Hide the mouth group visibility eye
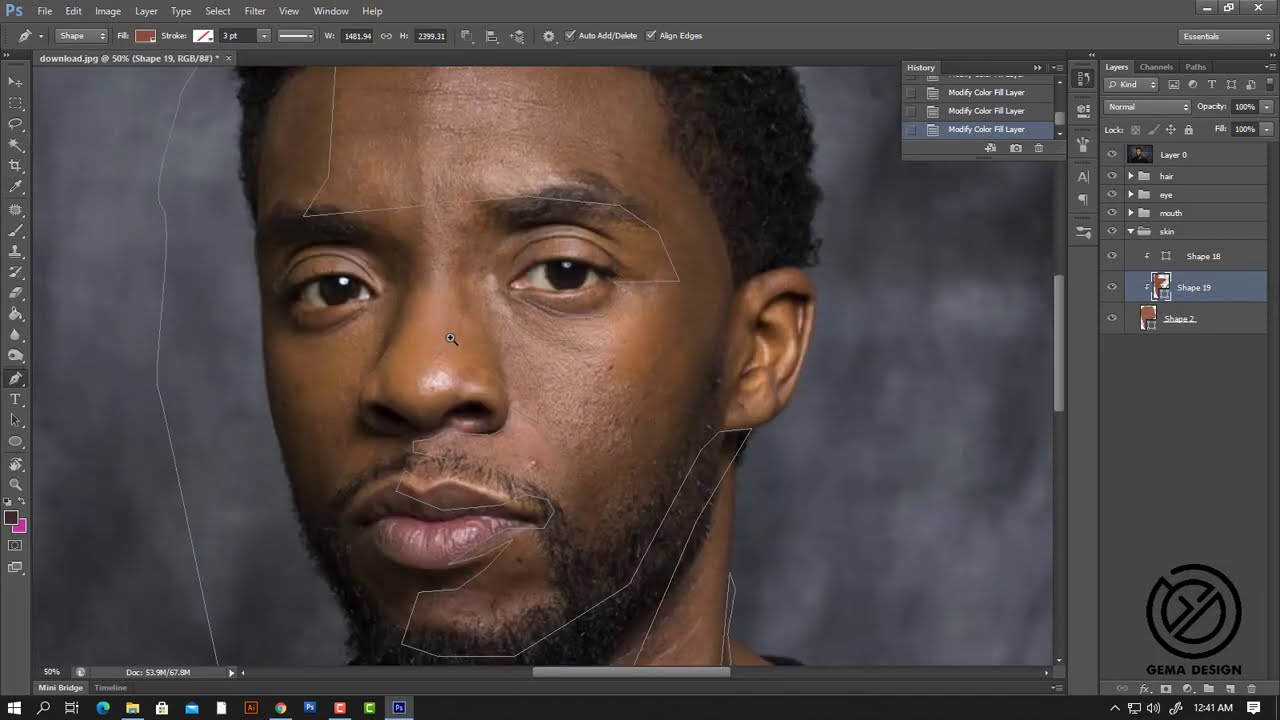The height and width of the screenshot is (720, 1280). pos(1112,213)
